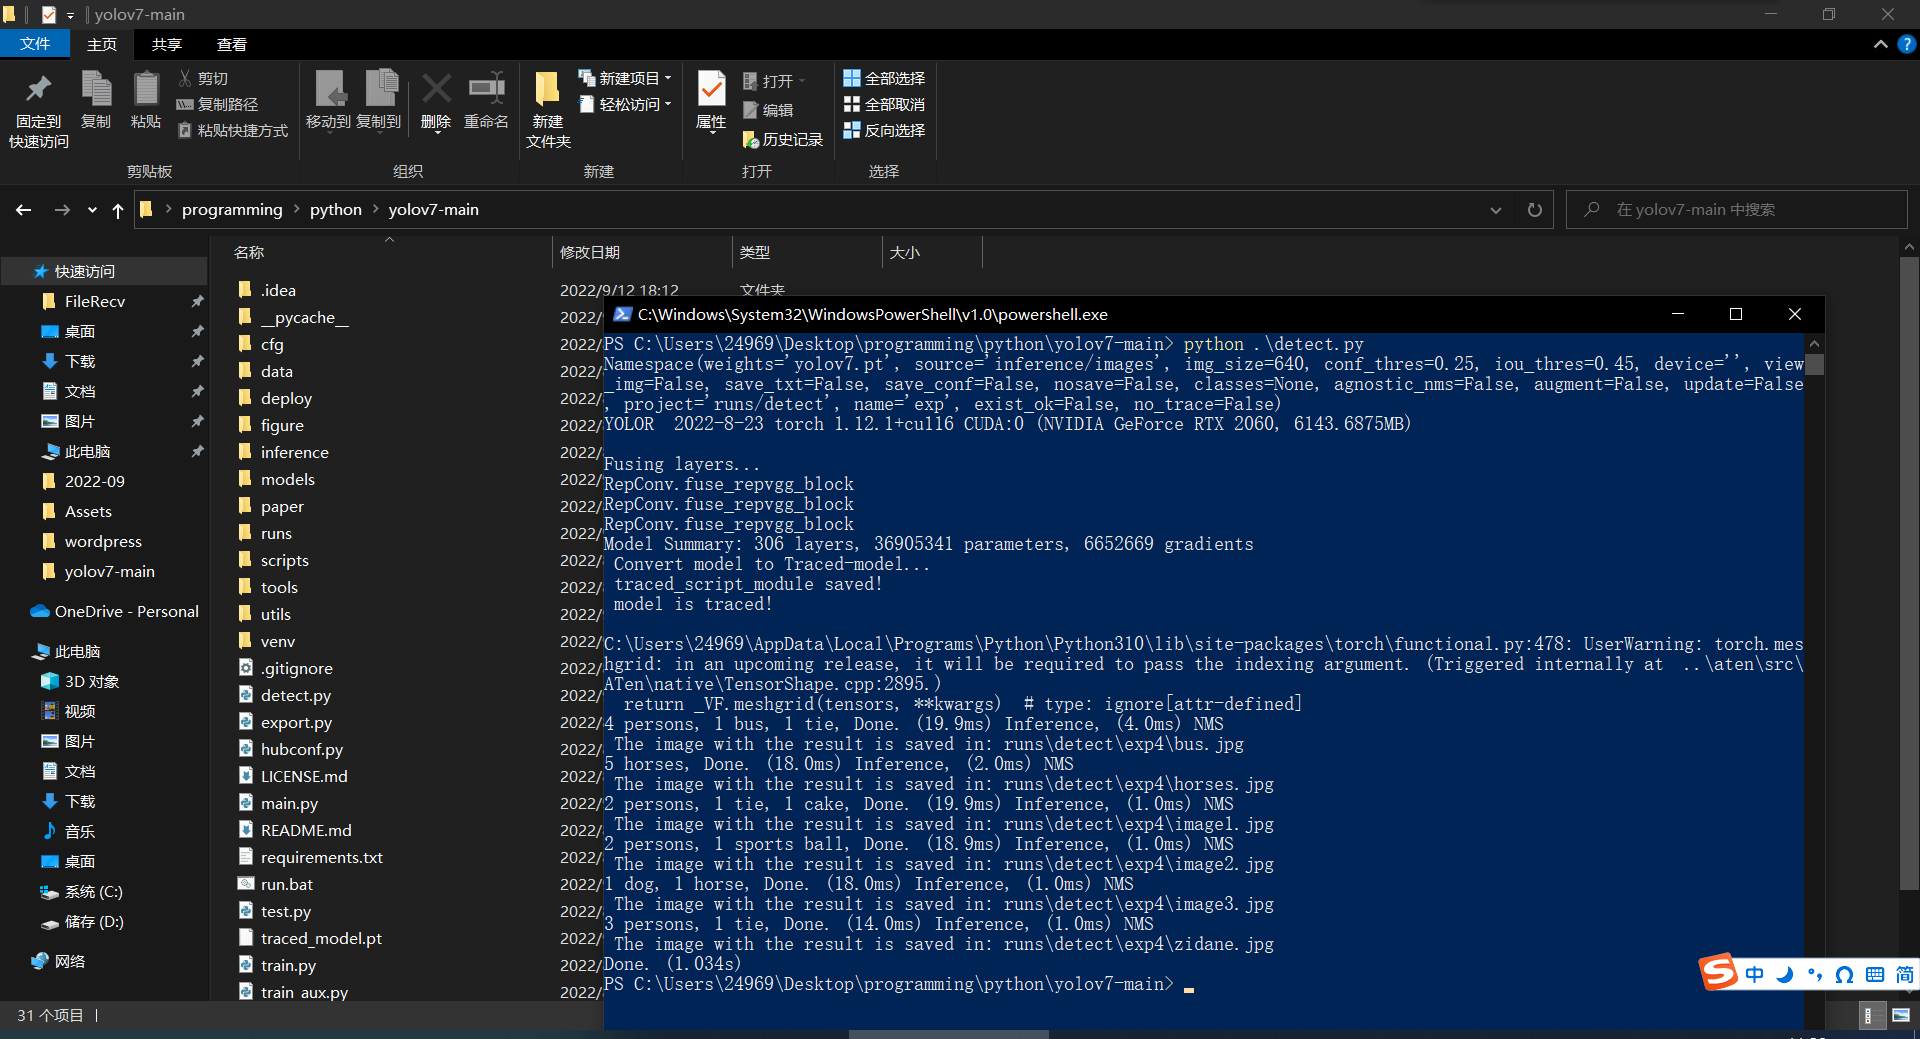Open the recent locations dropdown arrow
1920x1039 pixels.
[92, 210]
